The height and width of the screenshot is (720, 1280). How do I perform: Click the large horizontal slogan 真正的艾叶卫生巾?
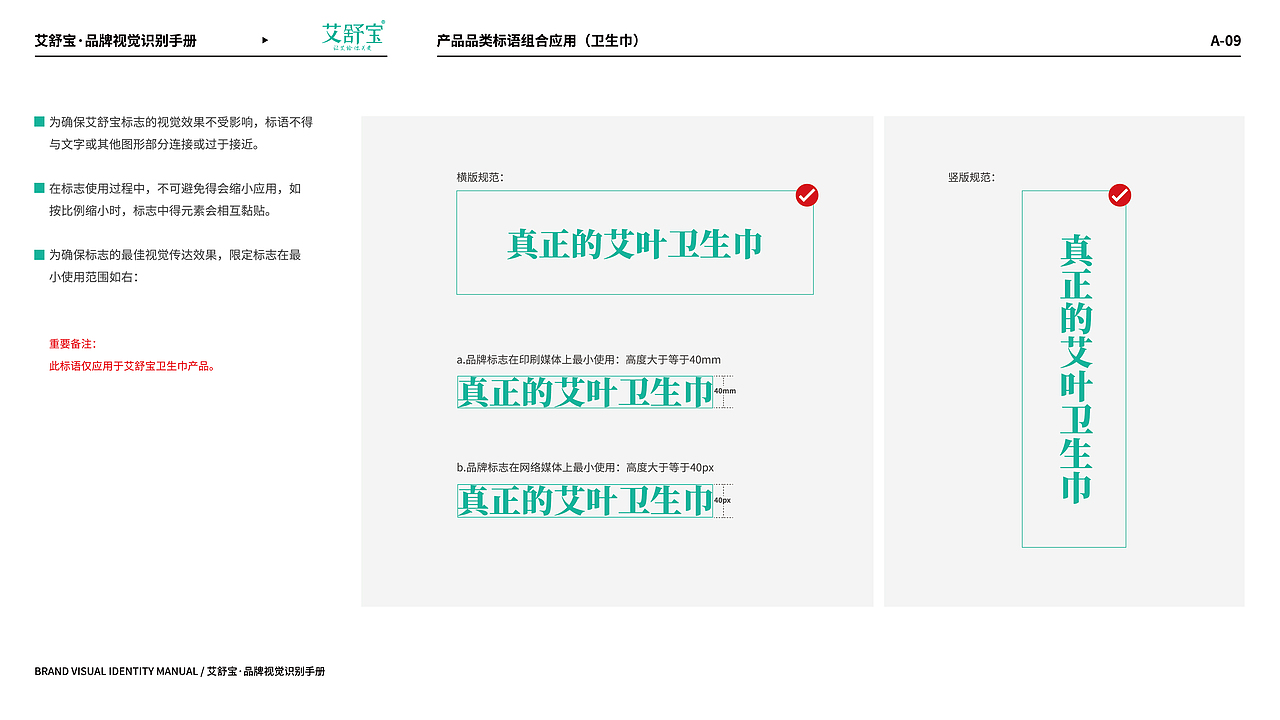635,244
